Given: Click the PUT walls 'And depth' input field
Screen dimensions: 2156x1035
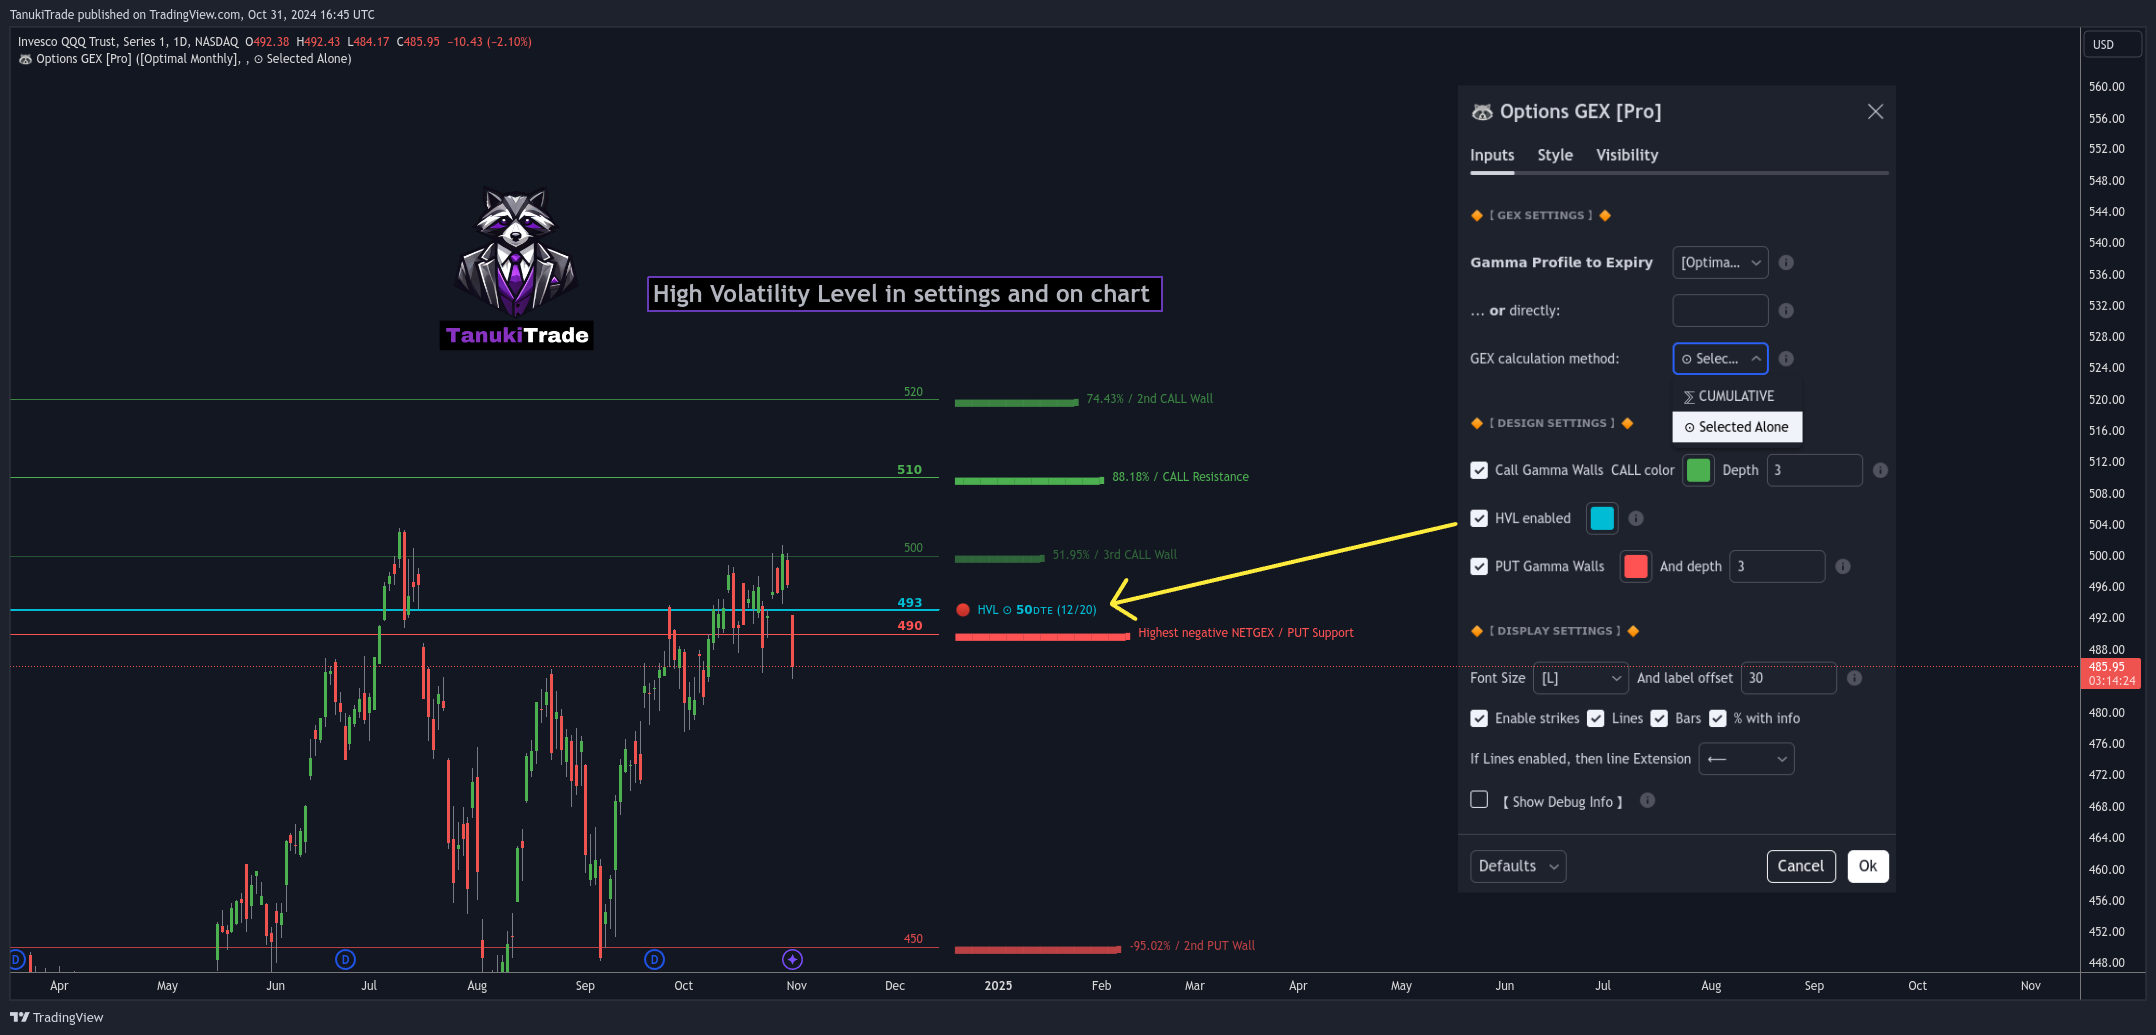Looking at the screenshot, I should [x=1777, y=566].
